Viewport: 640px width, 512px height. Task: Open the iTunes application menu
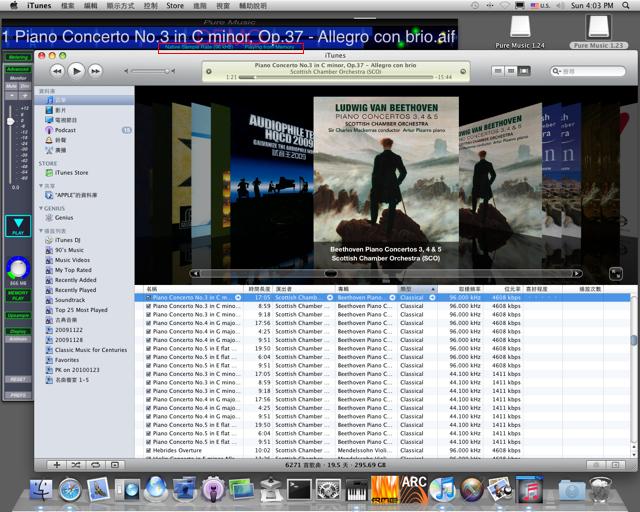(x=39, y=5)
